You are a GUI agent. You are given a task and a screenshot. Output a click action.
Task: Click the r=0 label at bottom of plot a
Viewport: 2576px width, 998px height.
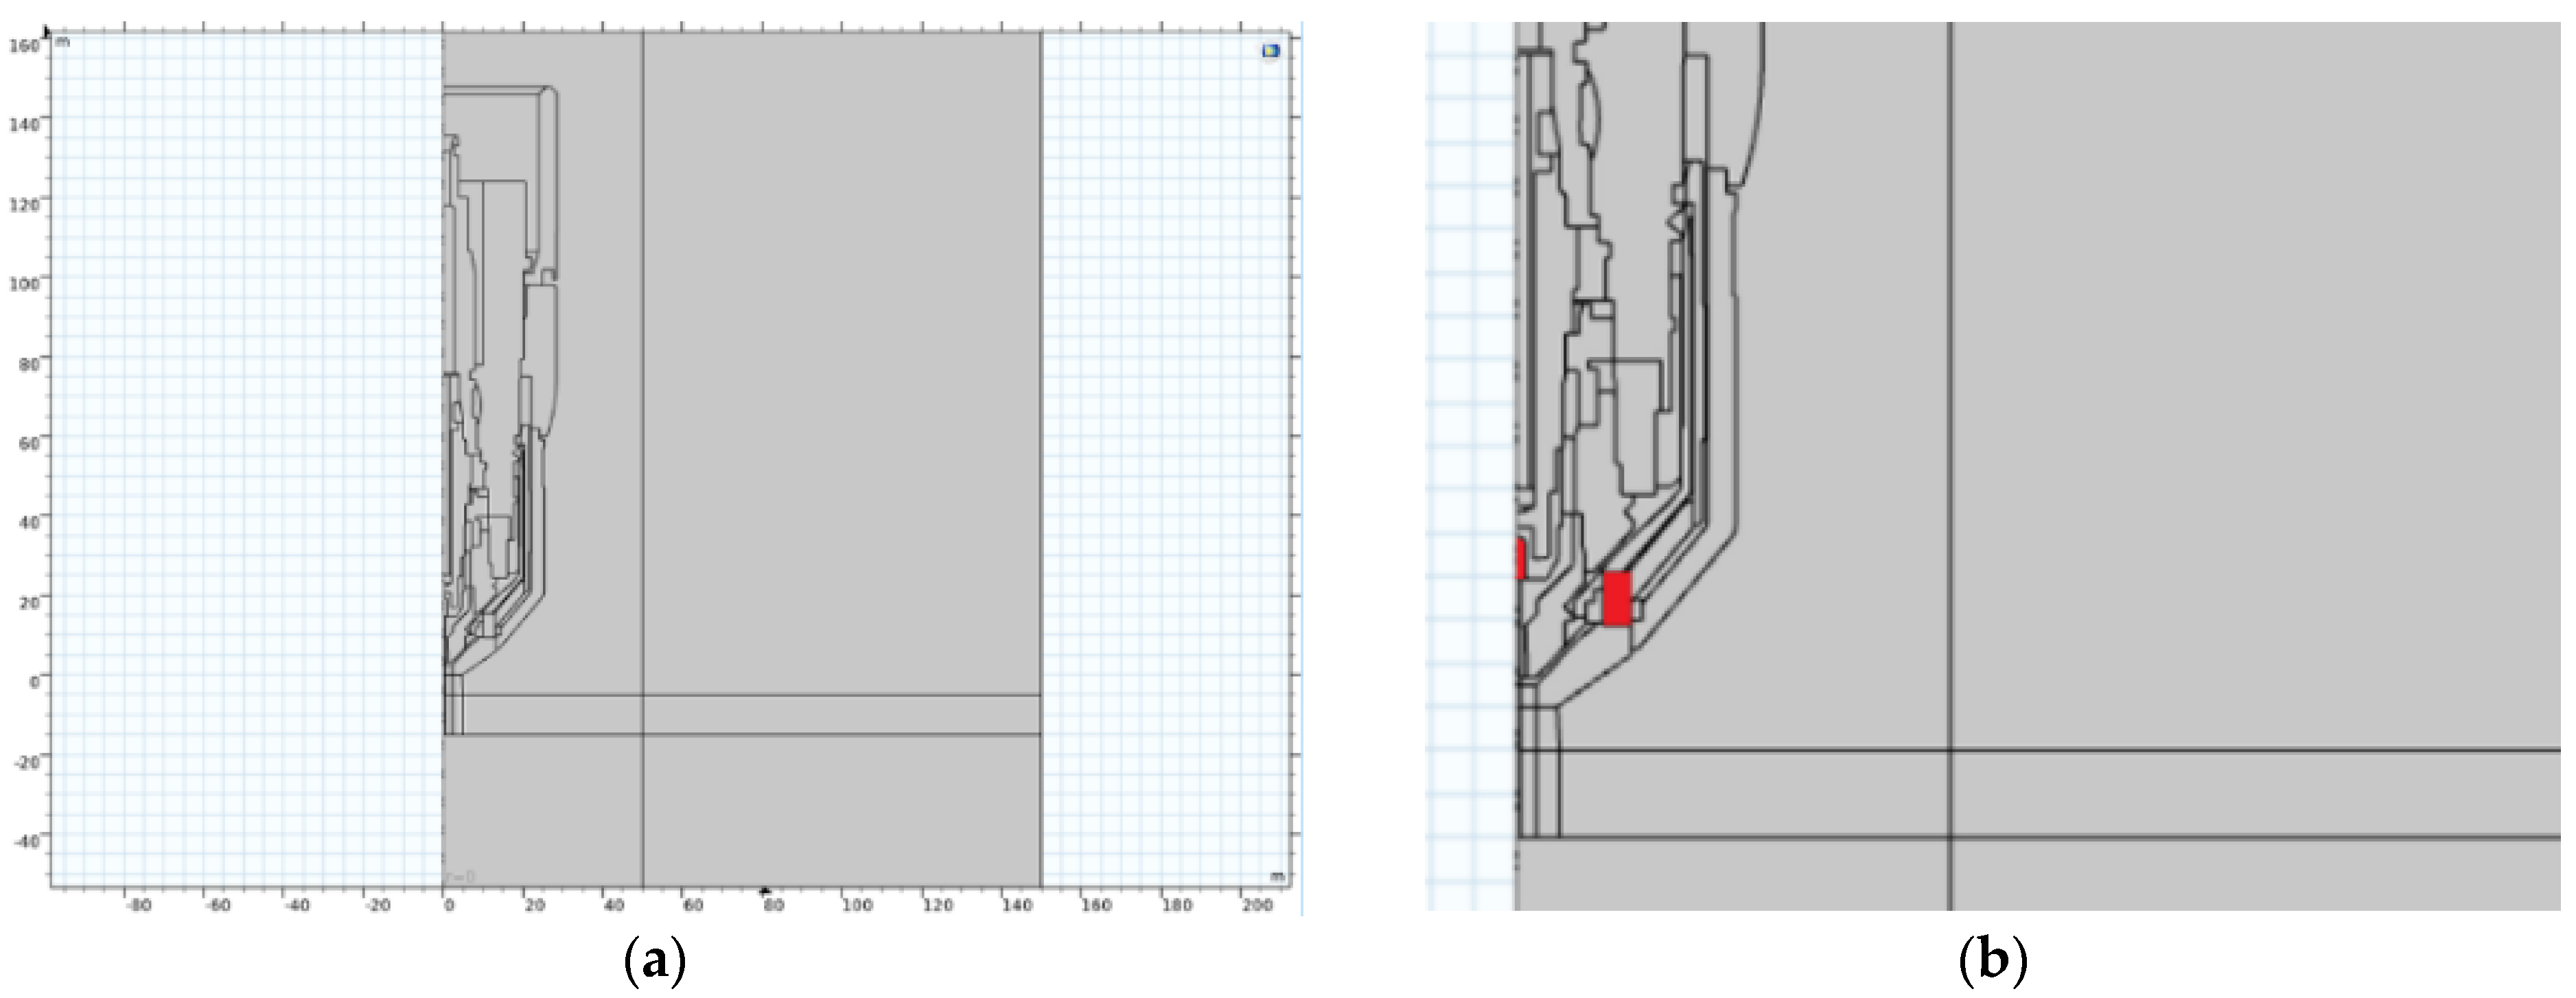(x=461, y=877)
